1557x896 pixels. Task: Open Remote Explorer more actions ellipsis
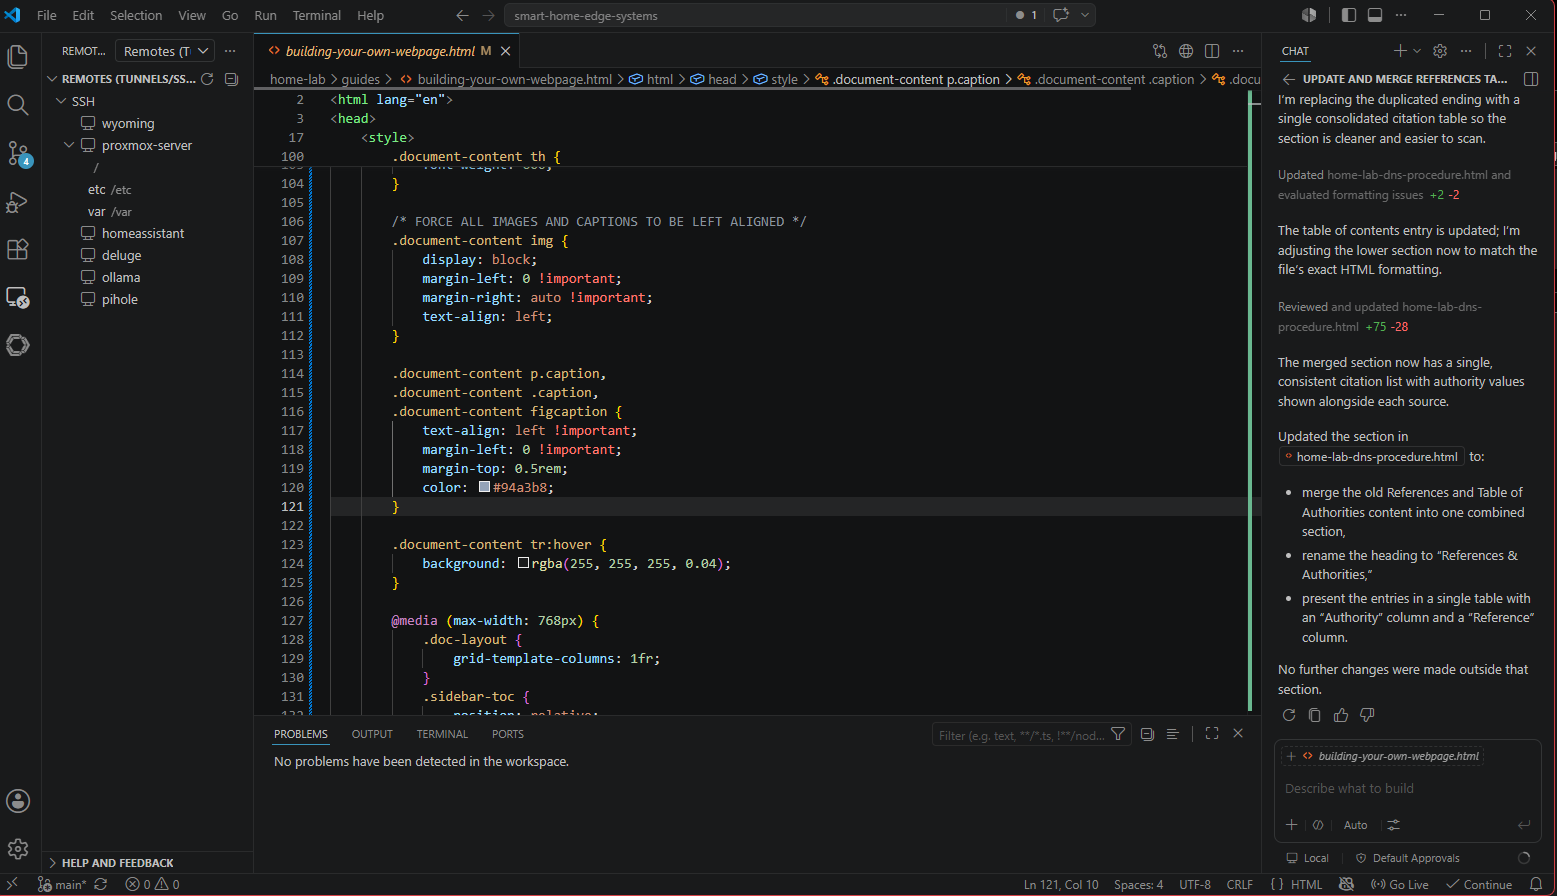pyautogui.click(x=230, y=51)
